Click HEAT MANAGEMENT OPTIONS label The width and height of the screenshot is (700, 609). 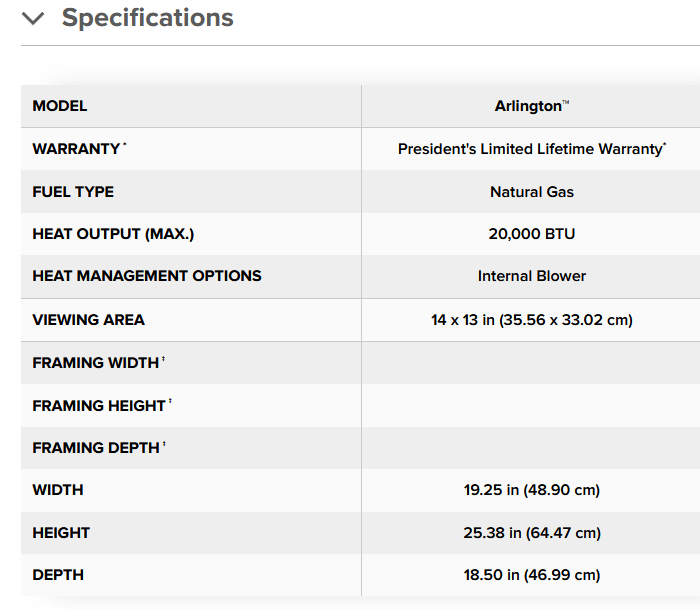coord(147,275)
